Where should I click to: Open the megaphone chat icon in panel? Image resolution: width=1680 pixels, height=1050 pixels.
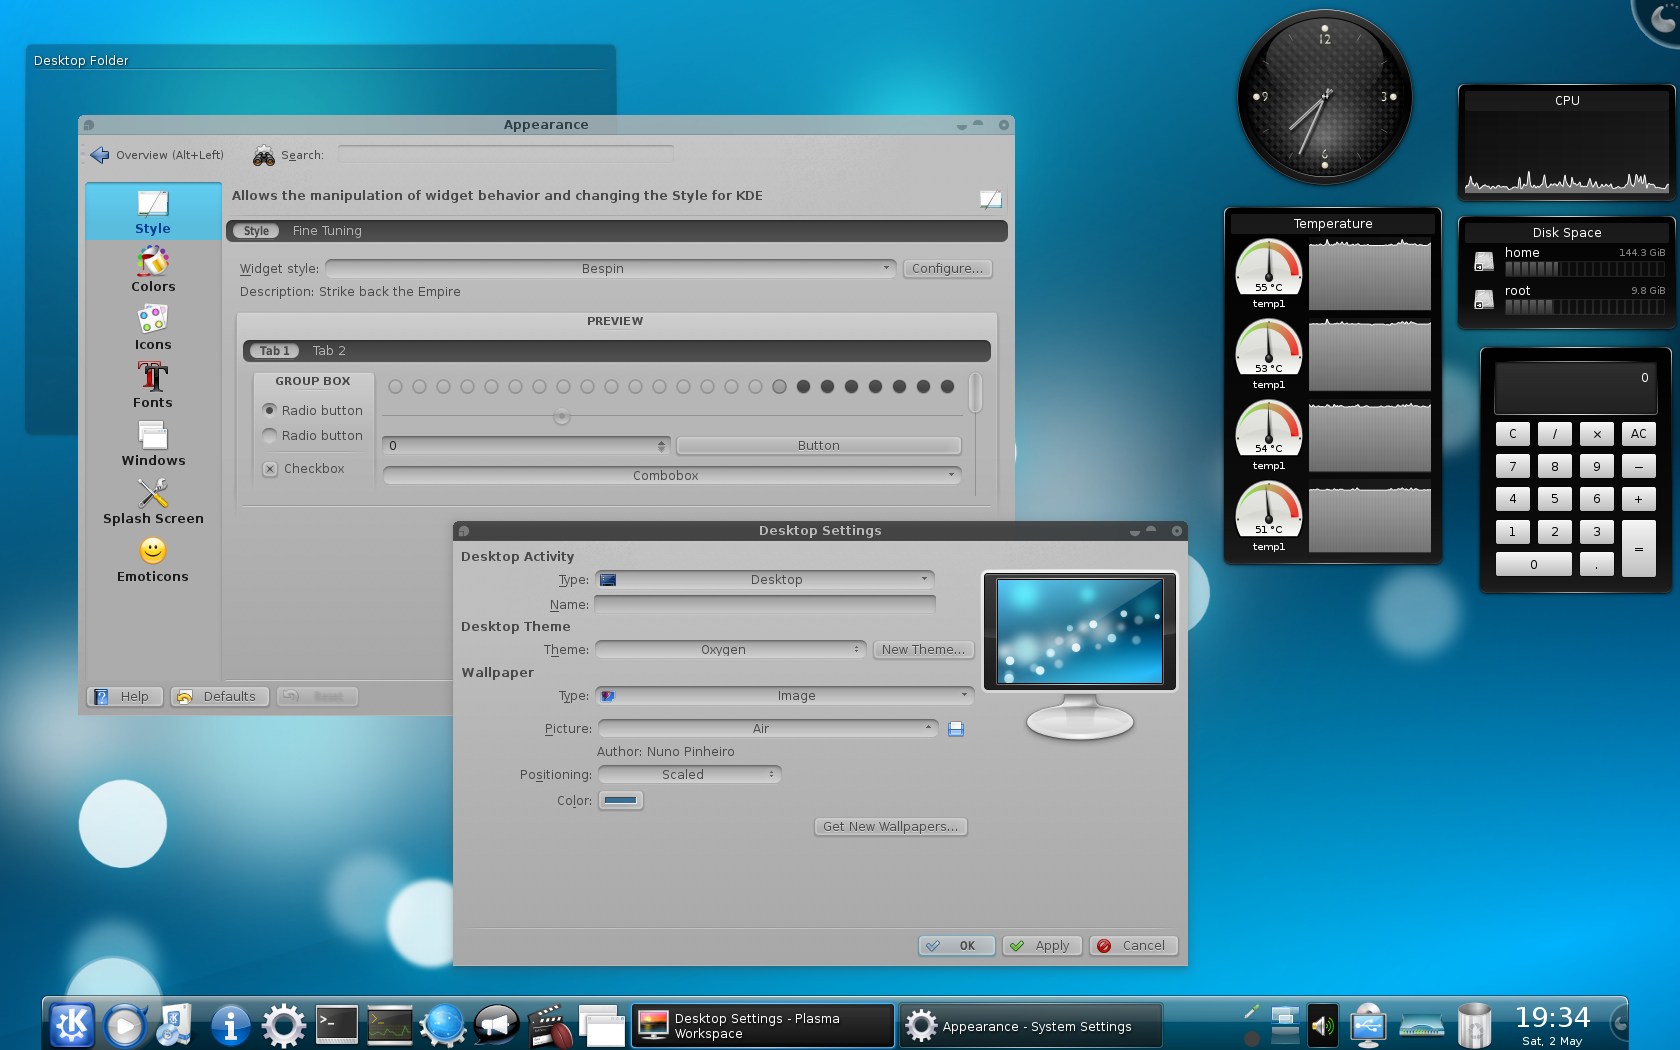tap(496, 1025)
